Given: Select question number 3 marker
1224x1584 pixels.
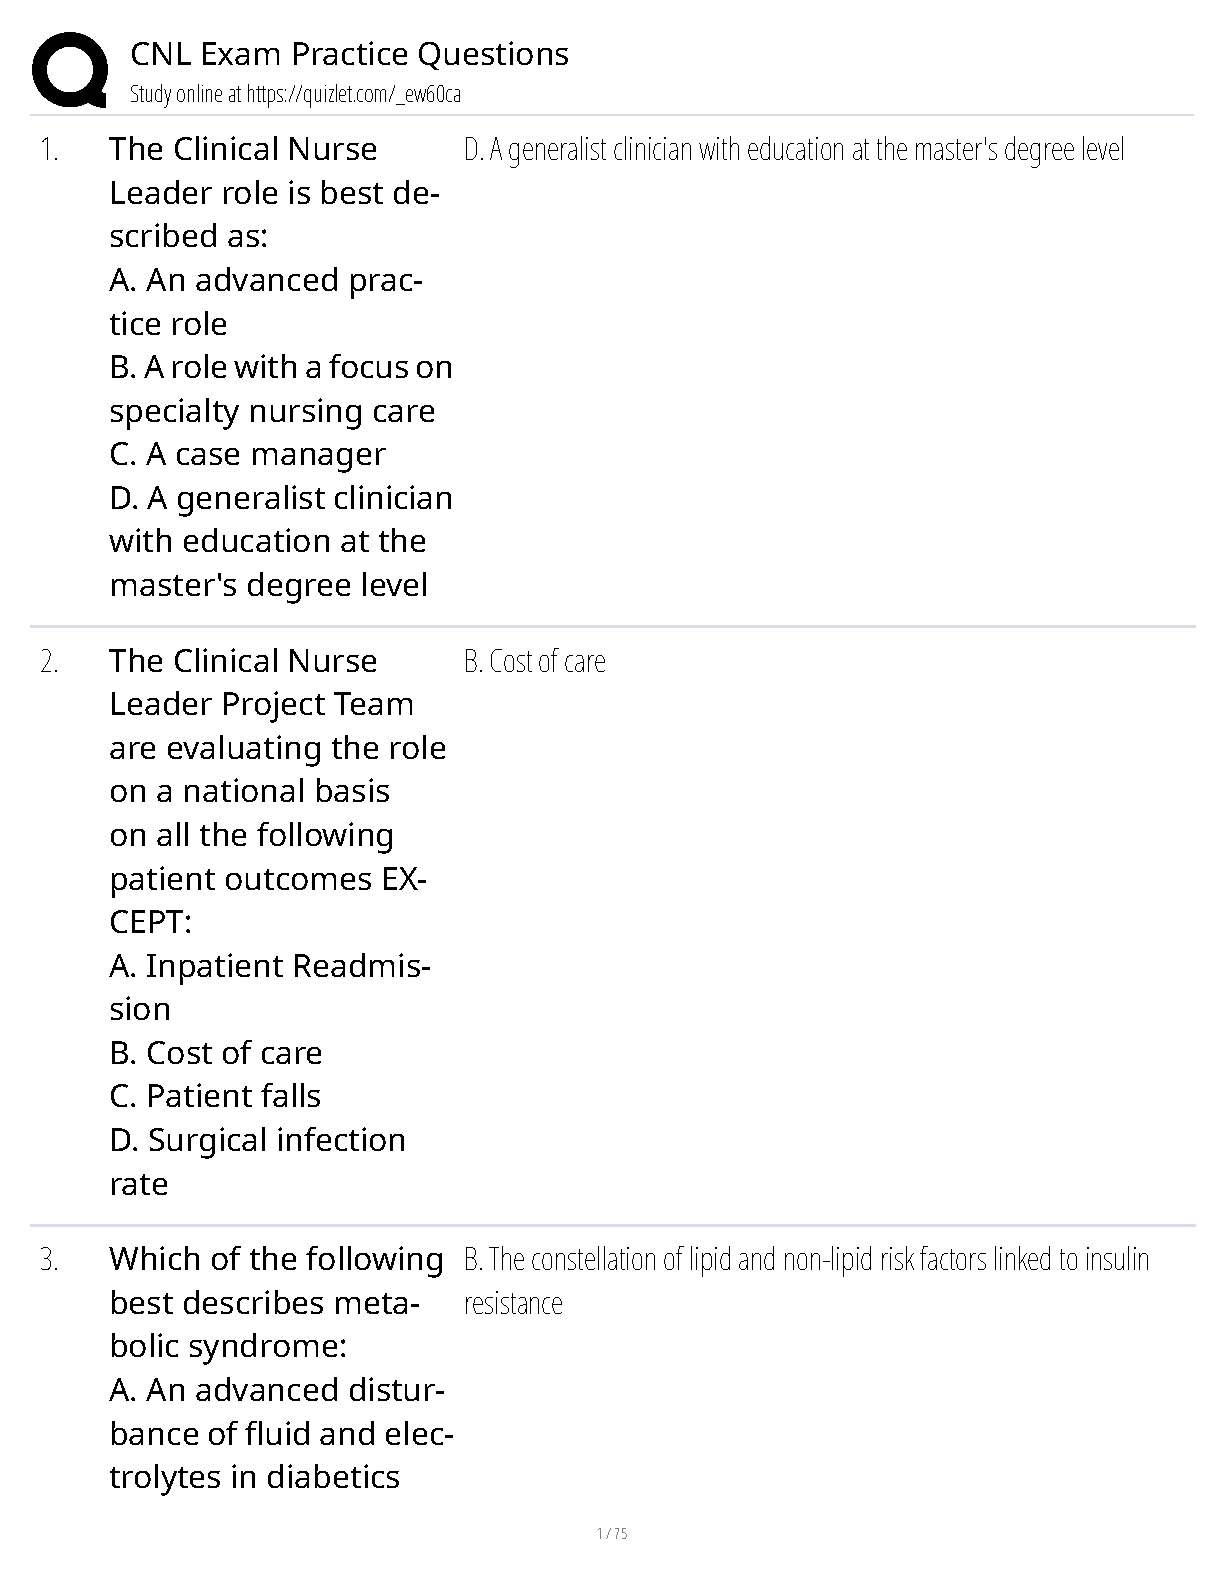Looking at the screenshot, I should (49, 1260).
